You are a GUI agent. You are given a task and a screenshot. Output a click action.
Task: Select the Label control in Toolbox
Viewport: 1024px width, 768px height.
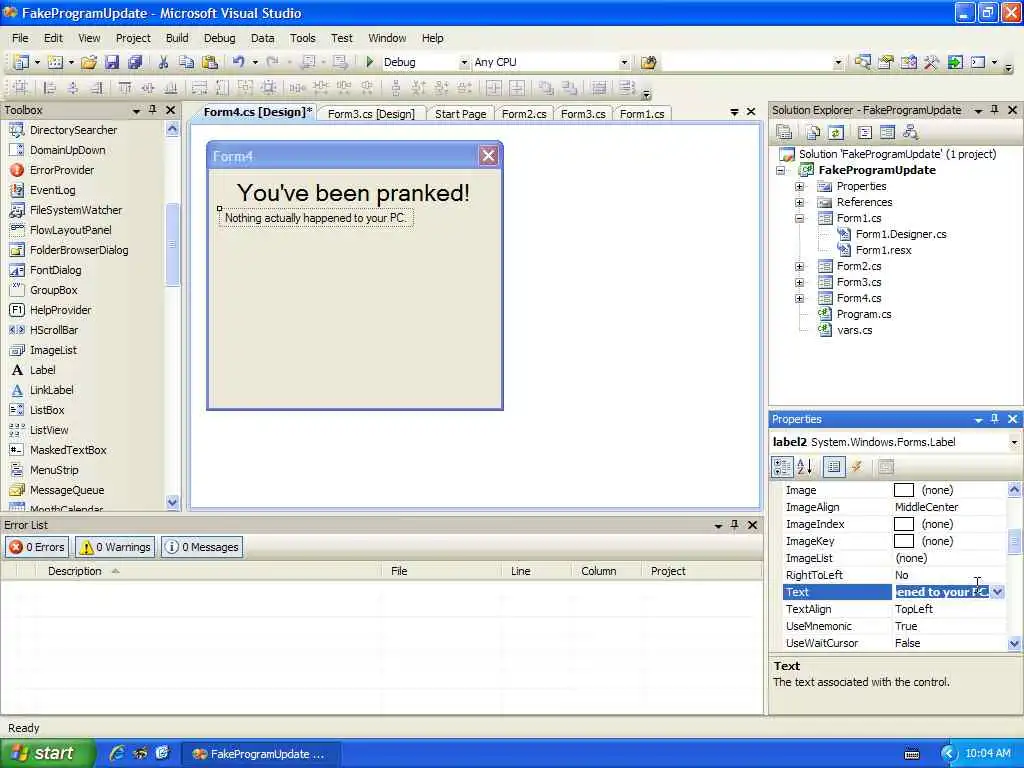point(42,370)
